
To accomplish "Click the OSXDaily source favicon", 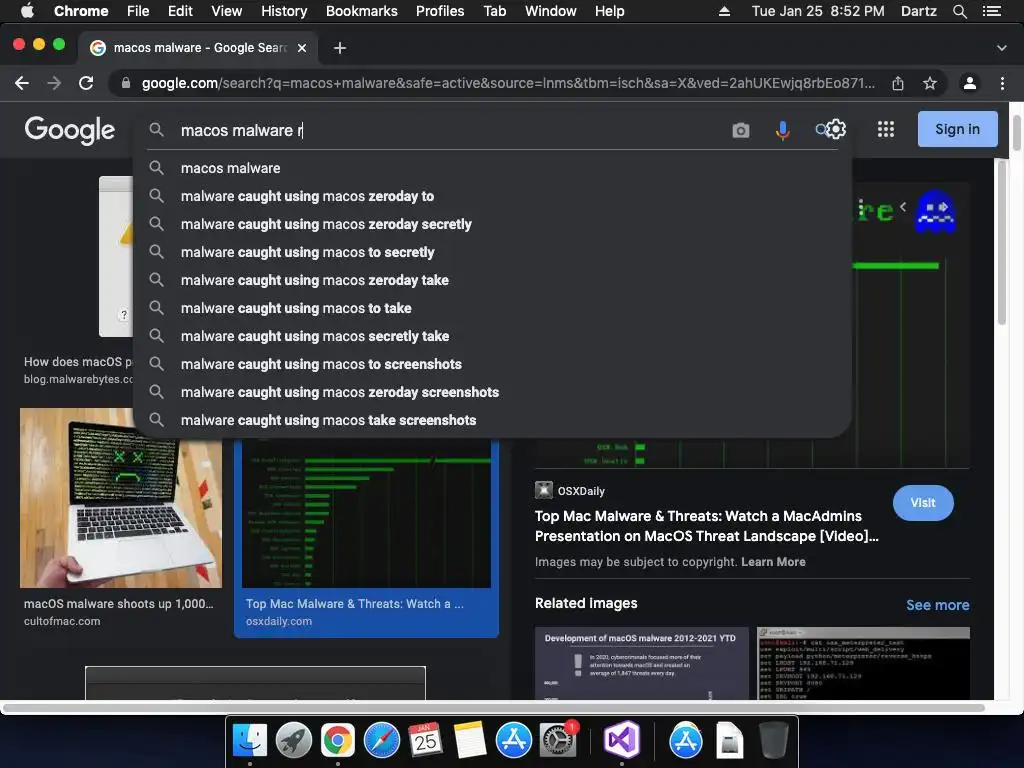I will tap(543, 490).
